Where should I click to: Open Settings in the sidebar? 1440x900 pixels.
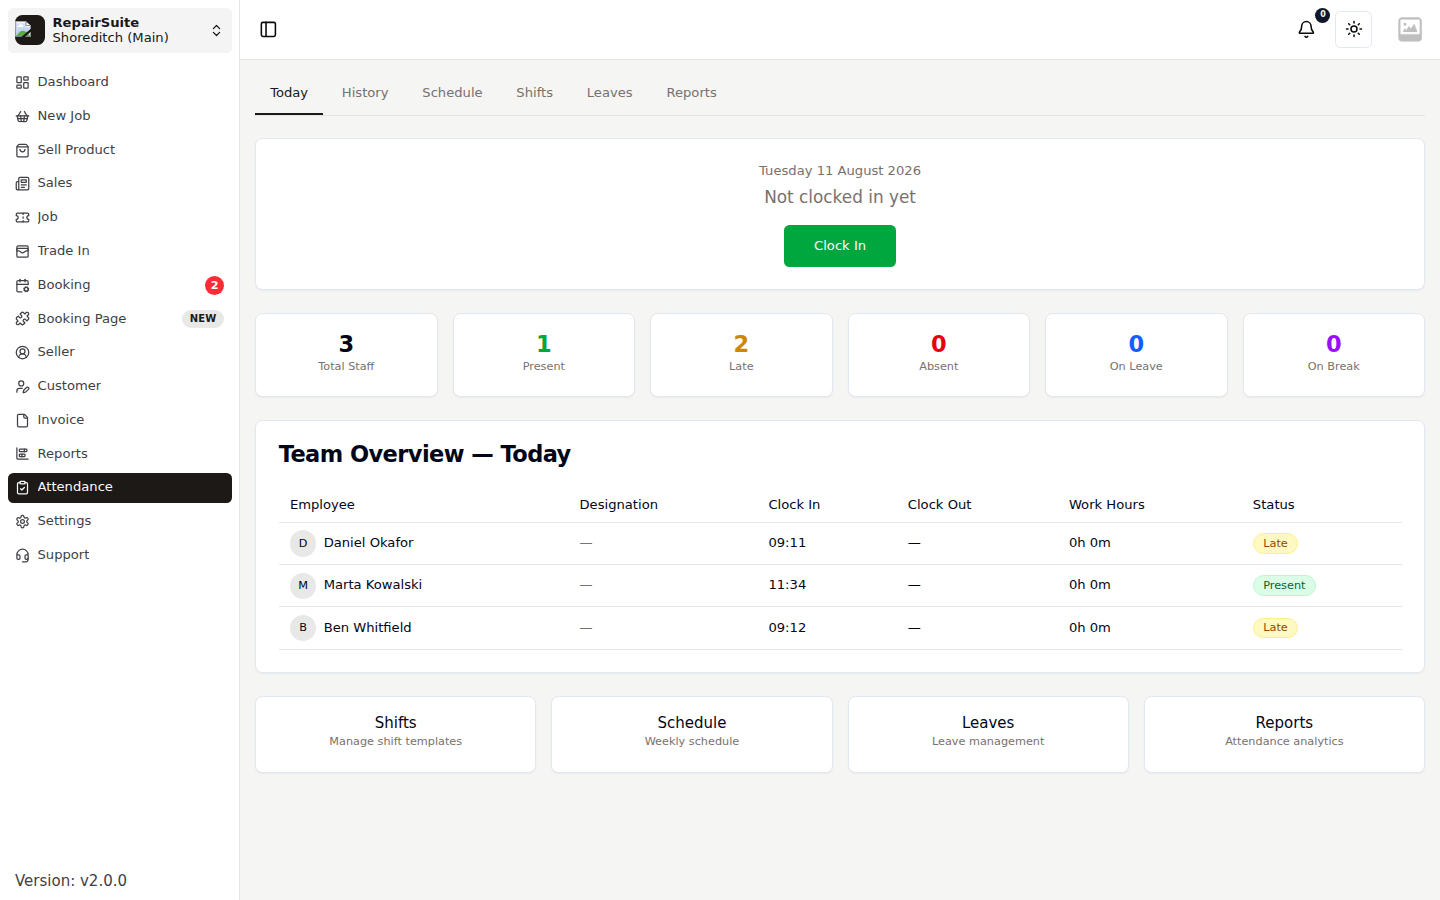[x=120, y=521]
